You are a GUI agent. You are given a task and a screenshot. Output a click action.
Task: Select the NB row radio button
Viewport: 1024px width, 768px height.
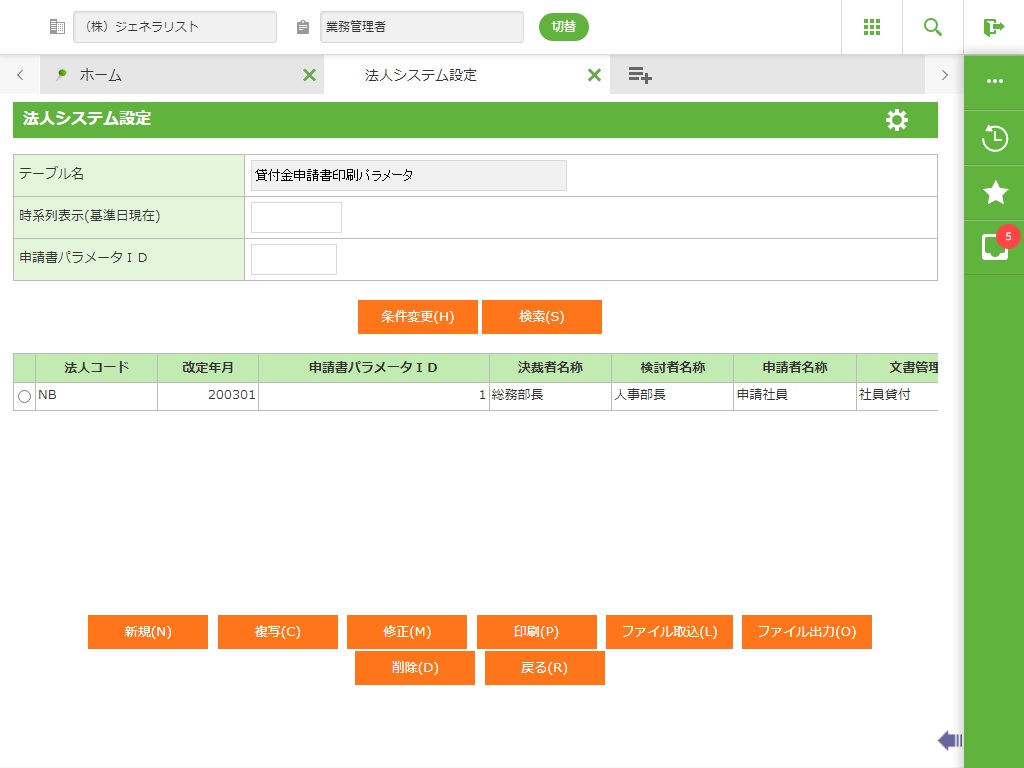[x=25, y=397]
